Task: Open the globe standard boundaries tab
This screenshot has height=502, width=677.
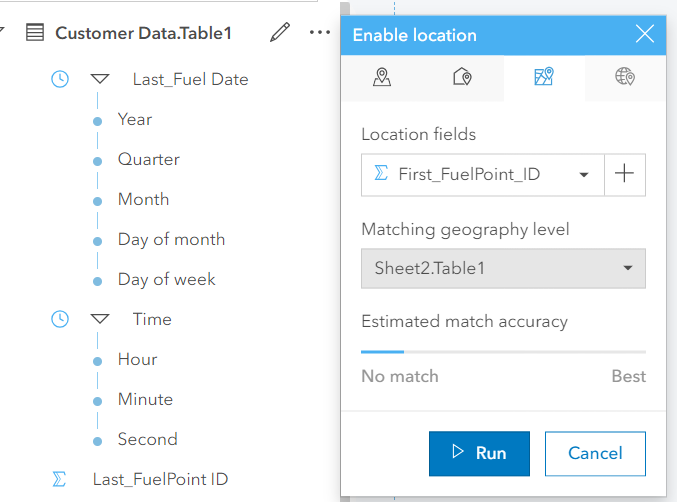Action: [x=625, y=77]
